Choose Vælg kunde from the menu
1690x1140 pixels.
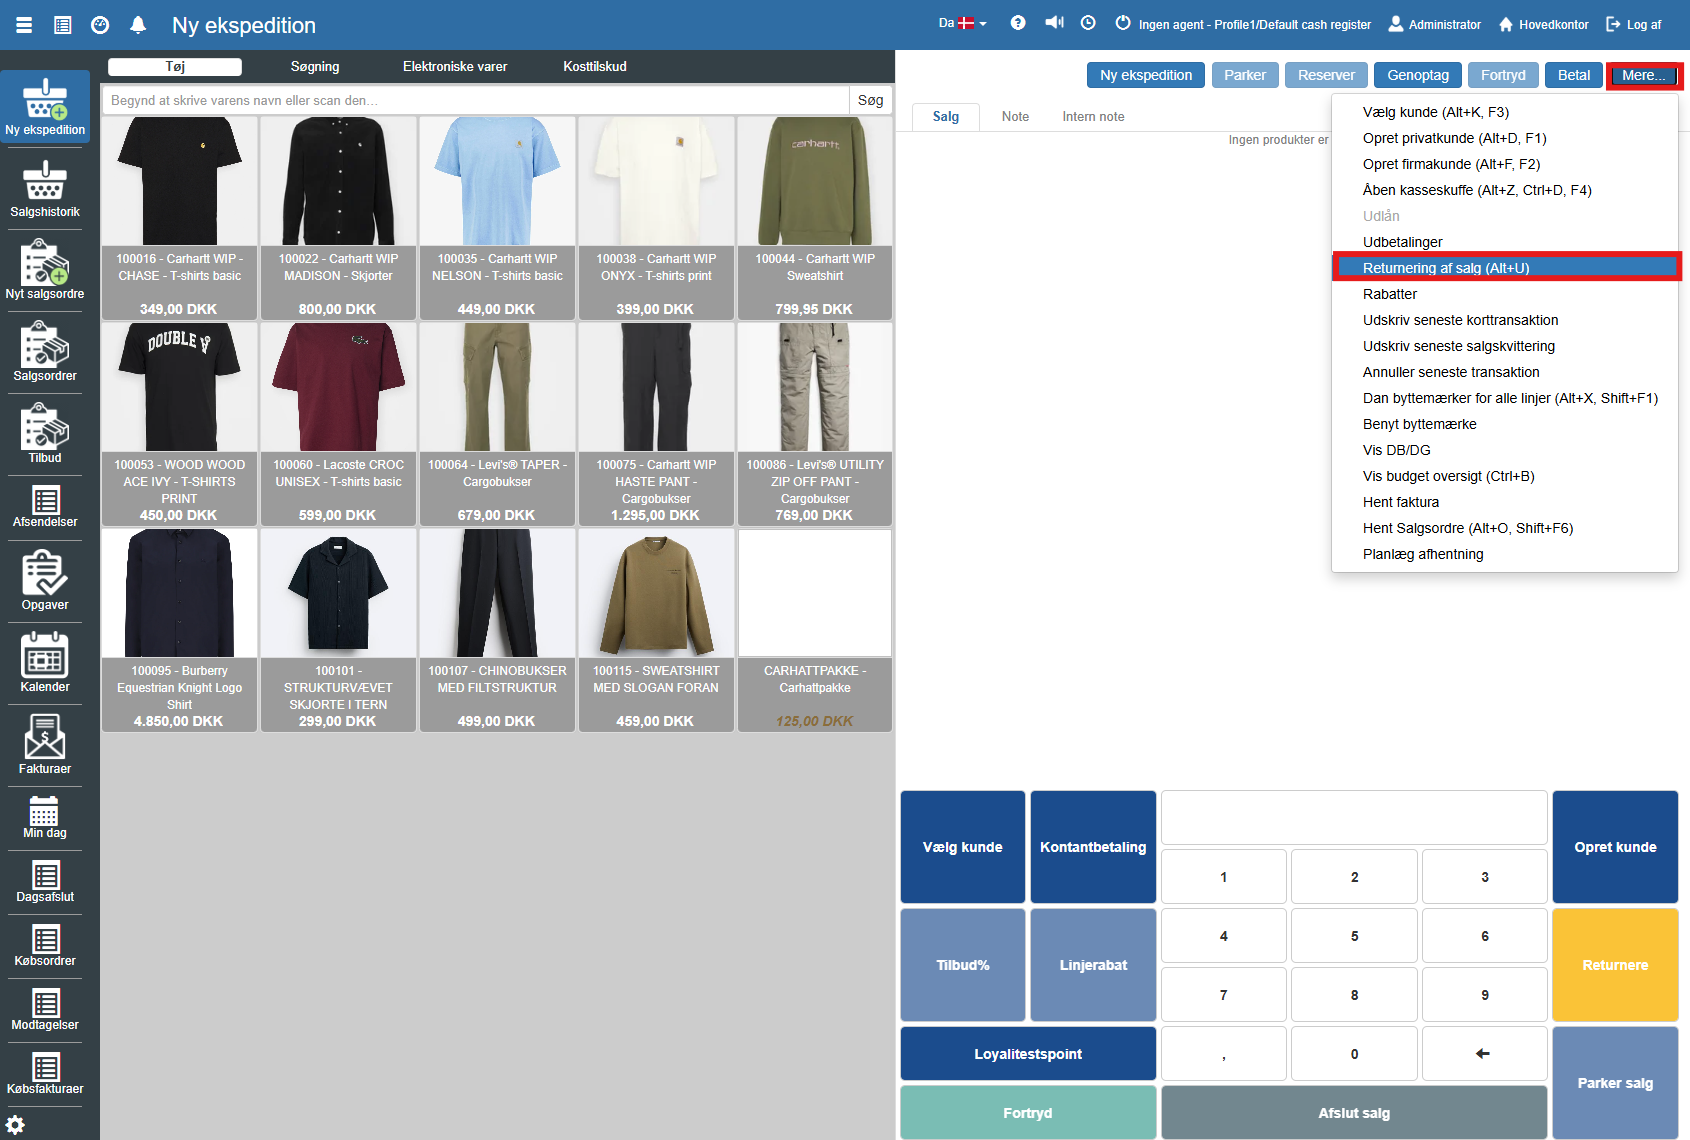coord(1505,112)
